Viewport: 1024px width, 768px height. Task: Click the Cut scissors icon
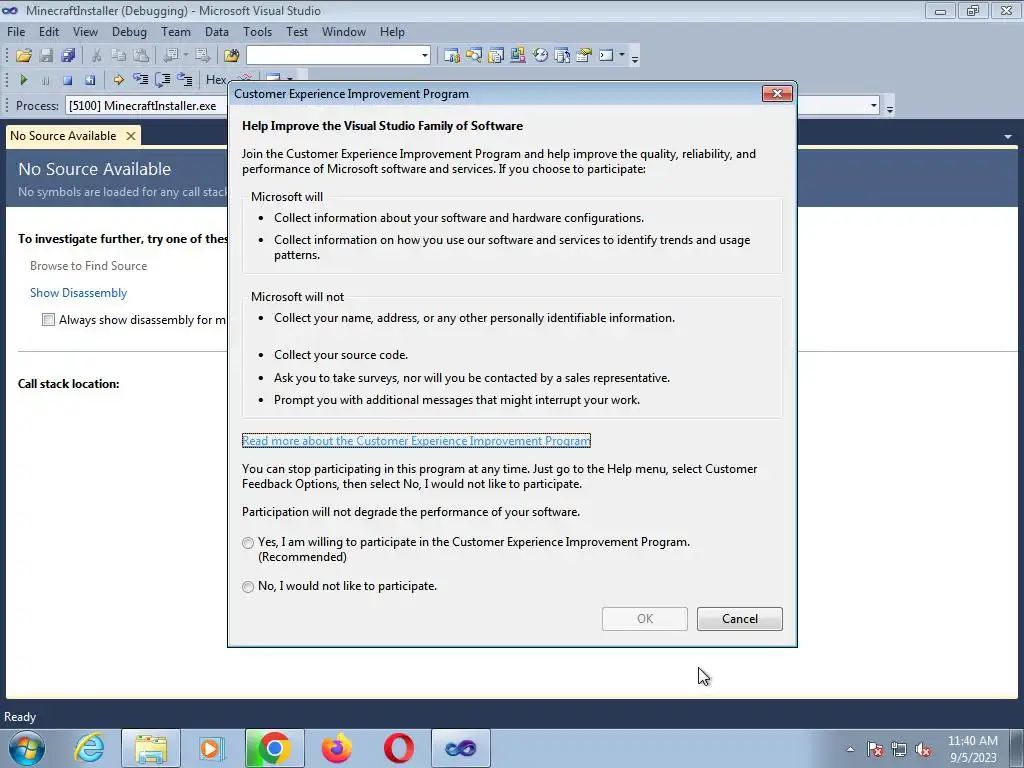click(x=96, y=56)
